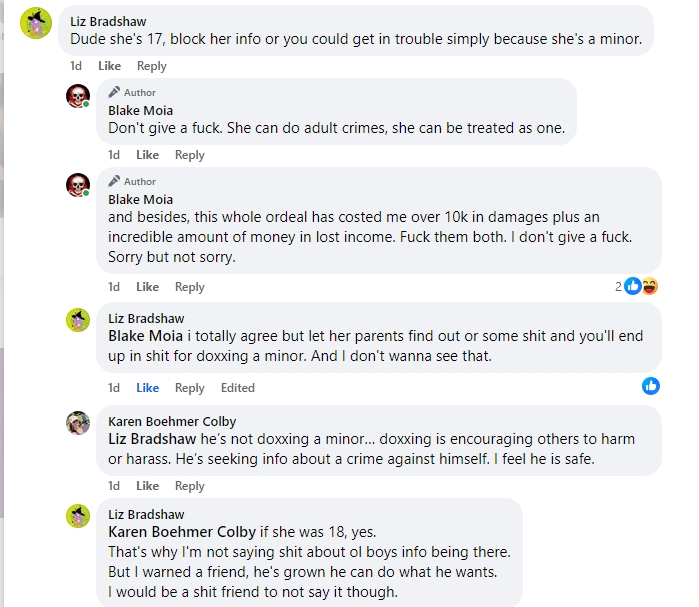This screenshot has width=699, height=607.
Task: Click the 1d timestamp on top comment
Action: pos(76,66)
